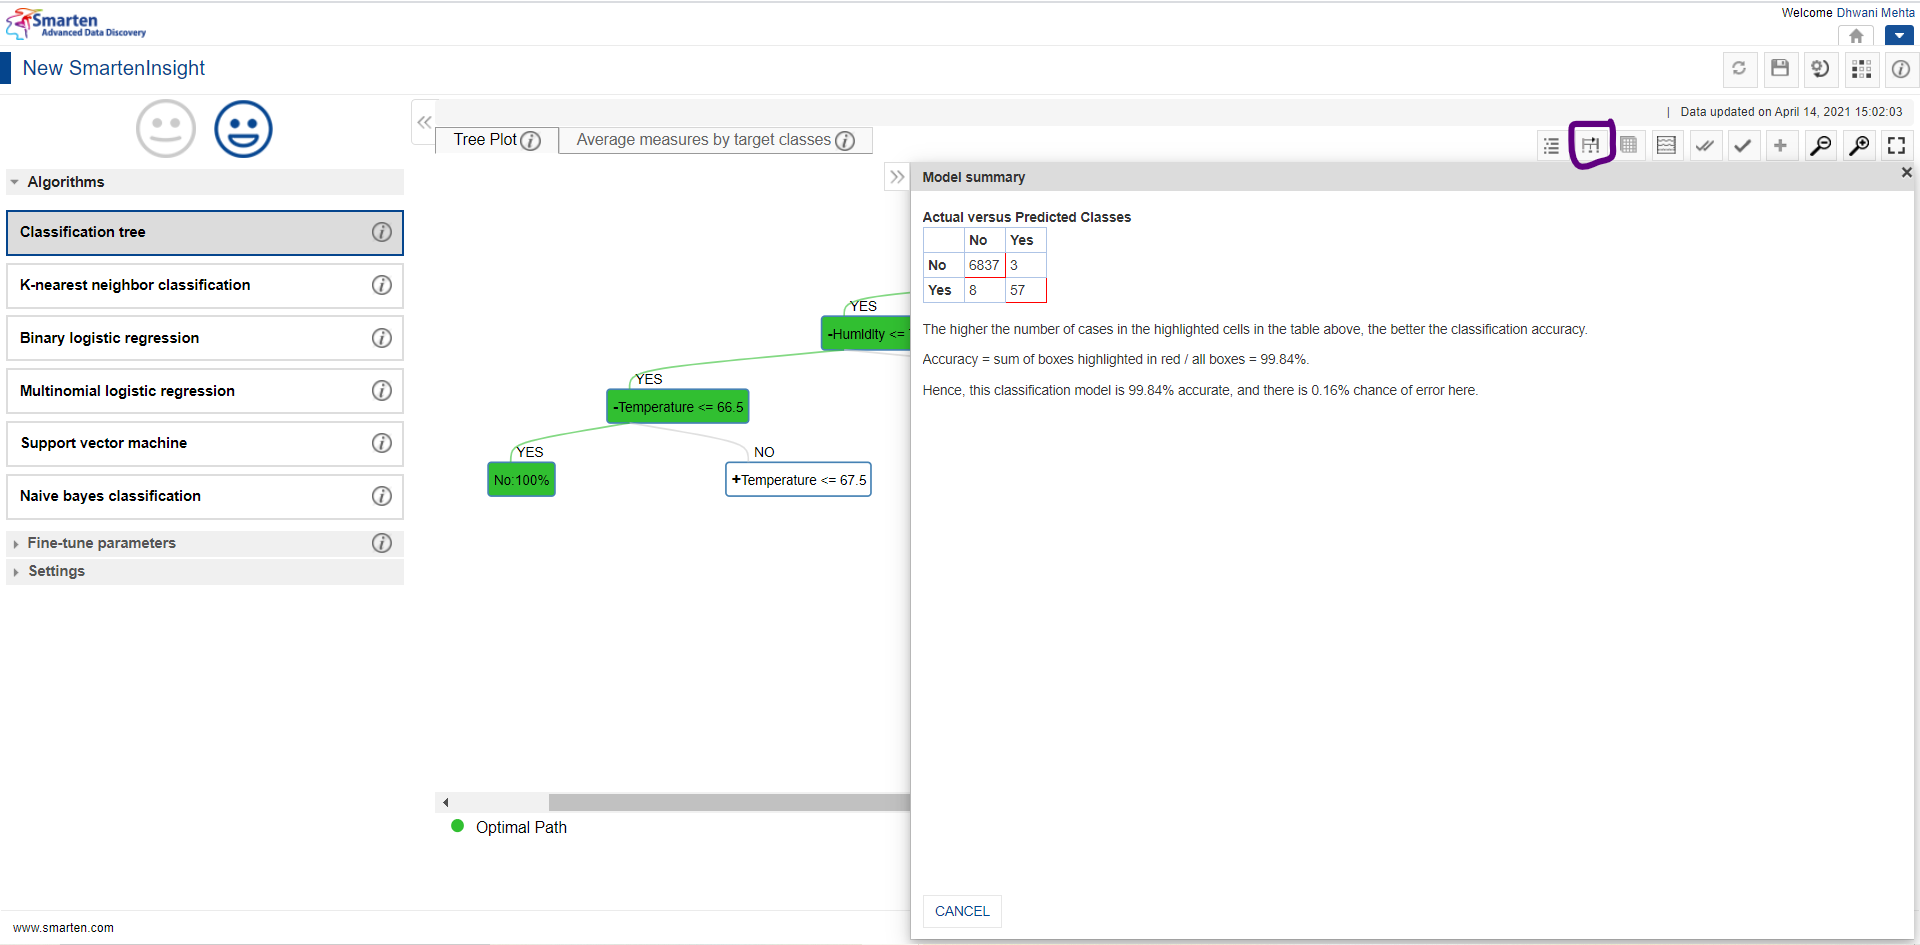The width and height of the screenshot is (1920, 945).
Task: Refresh the insight using the refresh icon
Action: pyautogui.click(x=1739, y=69)
